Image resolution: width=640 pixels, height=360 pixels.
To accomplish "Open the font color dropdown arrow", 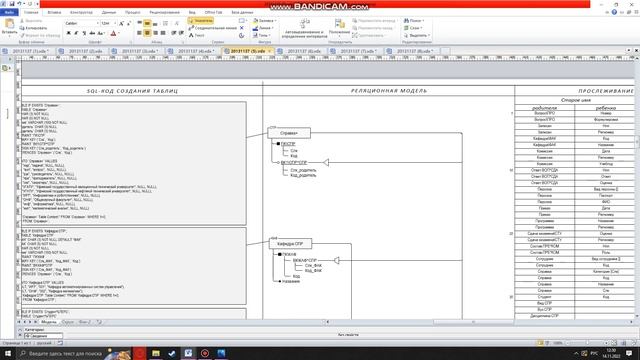I will tap(119, 33).
